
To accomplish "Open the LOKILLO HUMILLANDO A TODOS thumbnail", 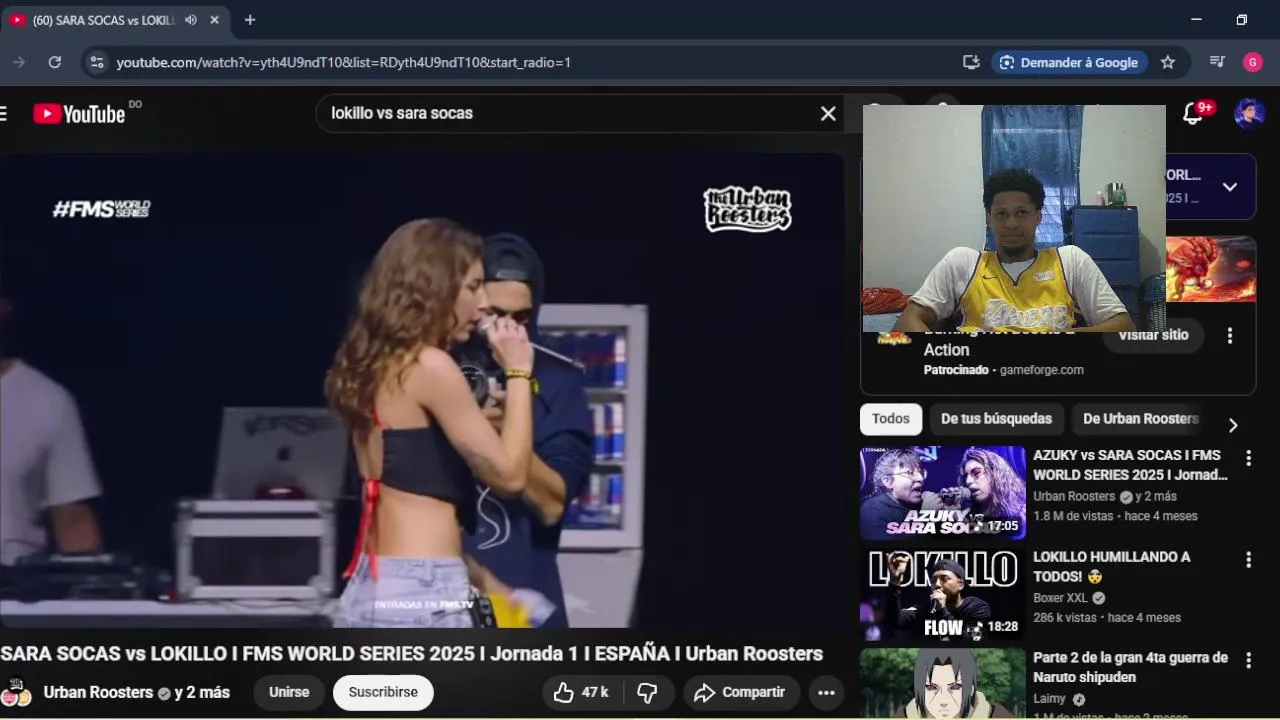I will [943, 594].
